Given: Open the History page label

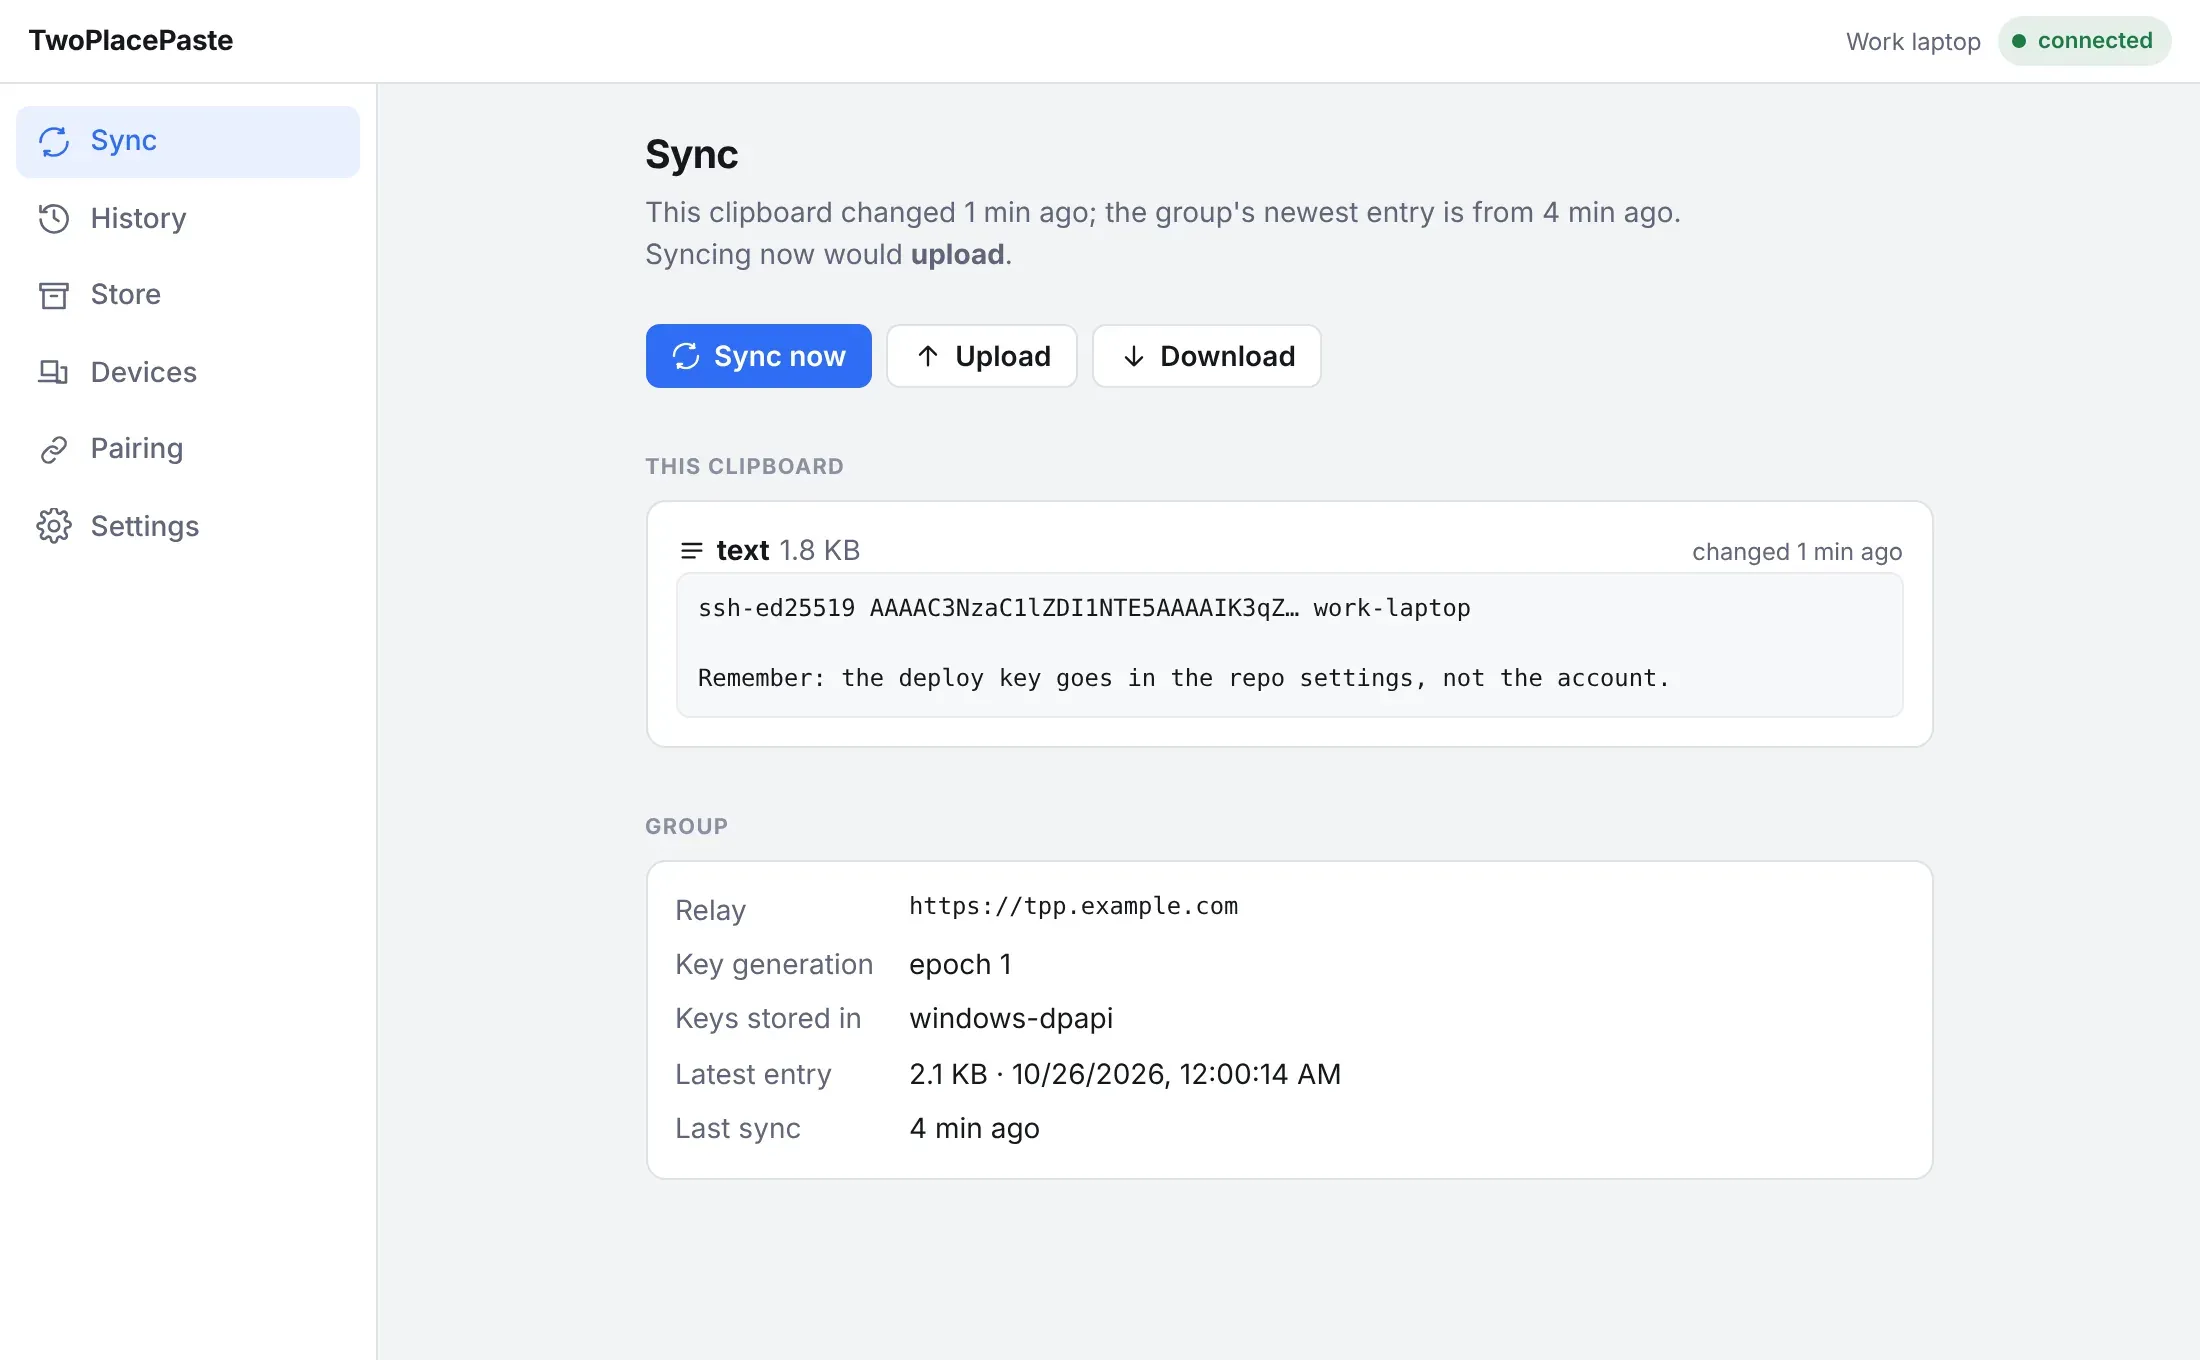Looking at the screenshot, I should 138,218.
